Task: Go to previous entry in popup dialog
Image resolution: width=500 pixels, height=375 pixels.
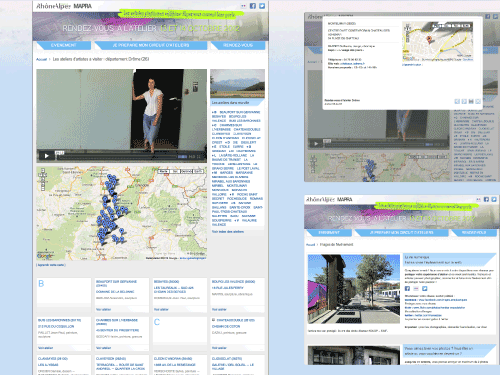Action: 457,101
